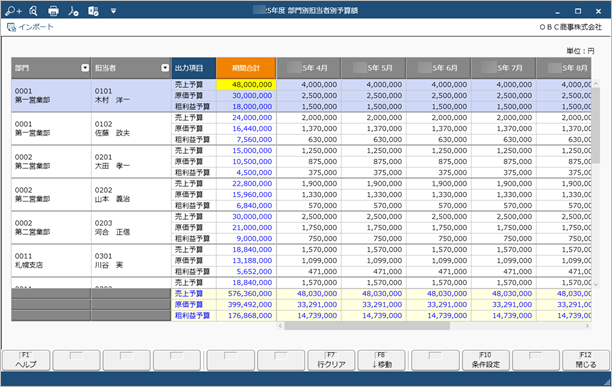Click the 24,000,000 total for 佐藤 政夫
This screenshot has width=612, height=387.
click(246, 117)
